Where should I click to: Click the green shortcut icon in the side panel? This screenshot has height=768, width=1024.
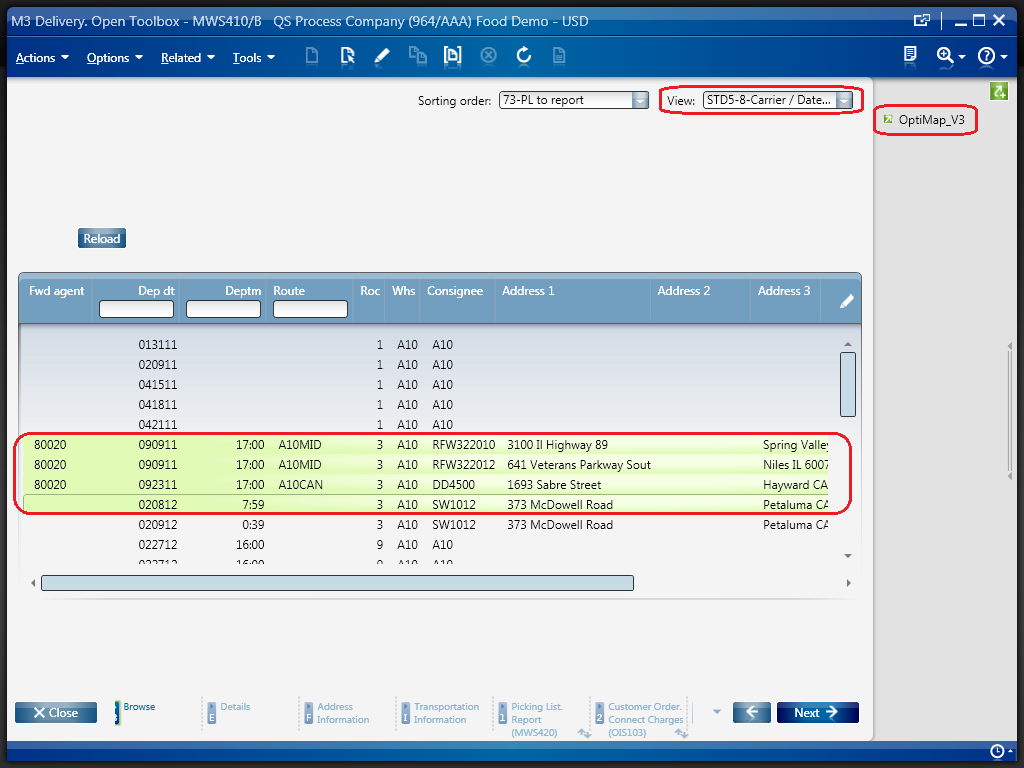[x=997, y=91]
